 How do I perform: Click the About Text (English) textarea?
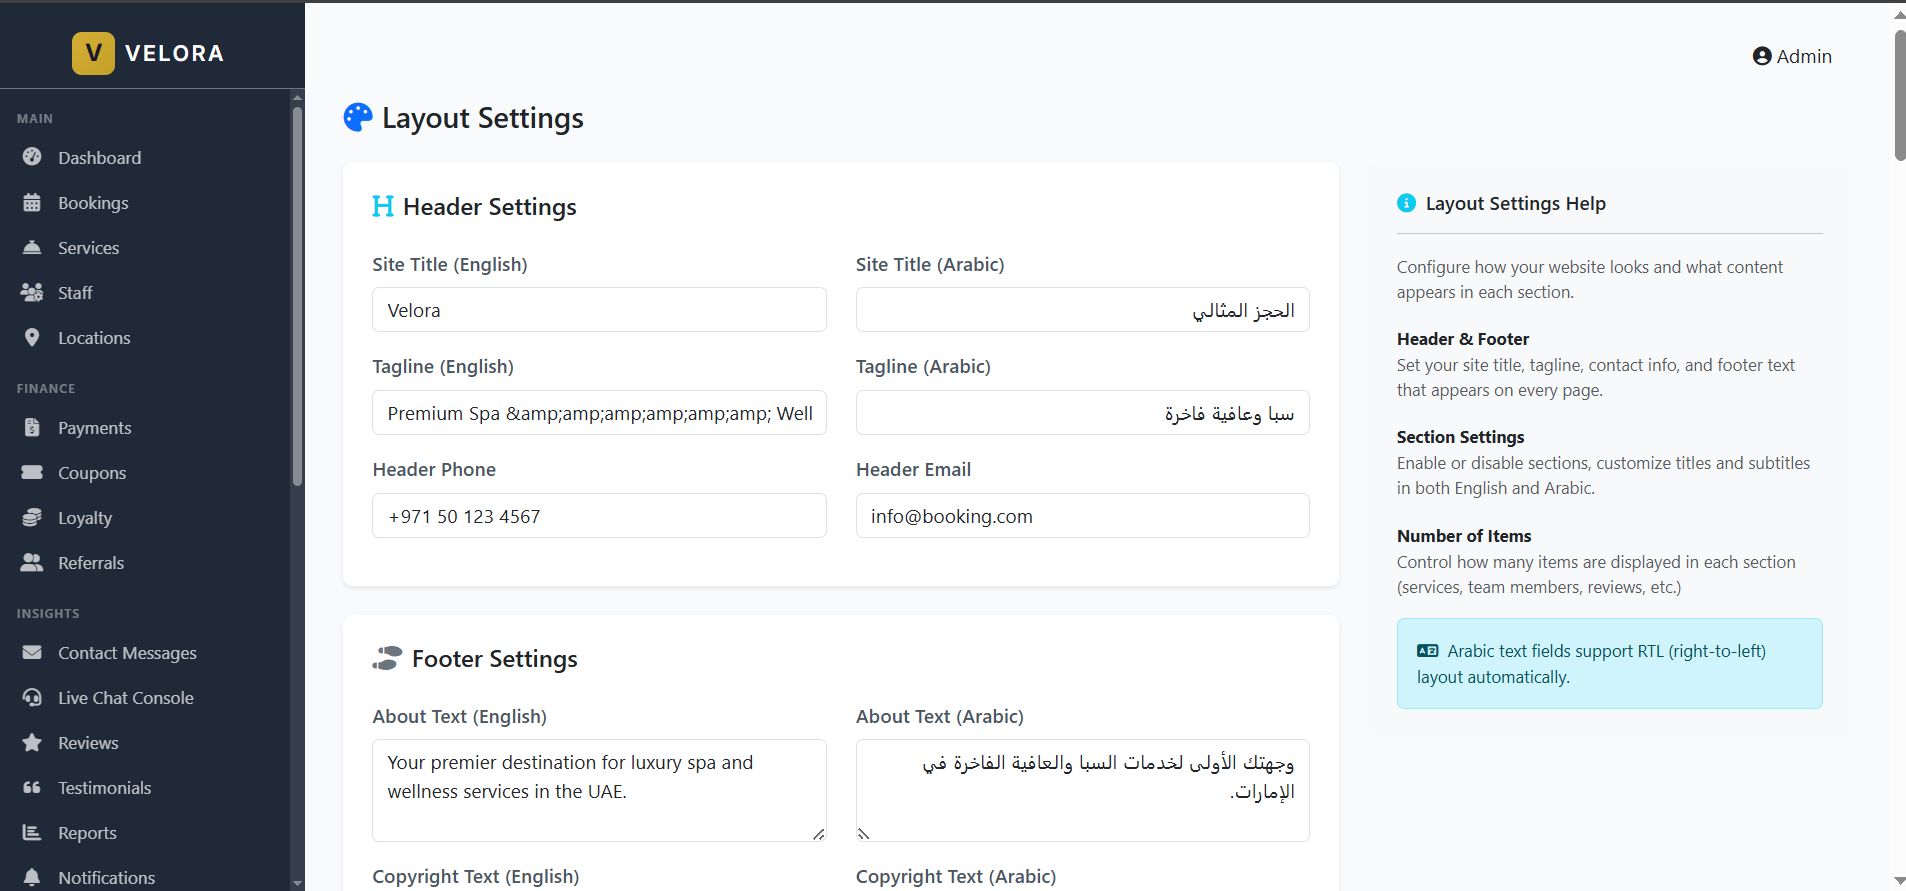pos(599,790)
